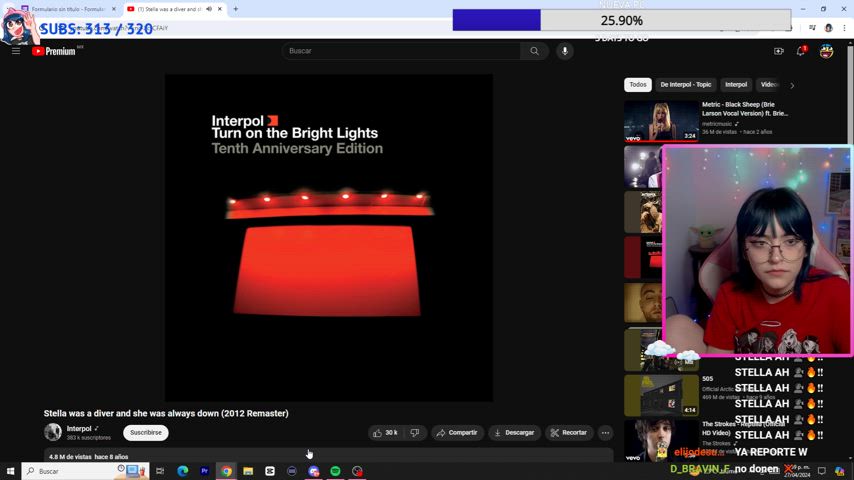Close the Stella was a diver tab
The height and width of the screenshot is (480, 854).
pos(220,9)
